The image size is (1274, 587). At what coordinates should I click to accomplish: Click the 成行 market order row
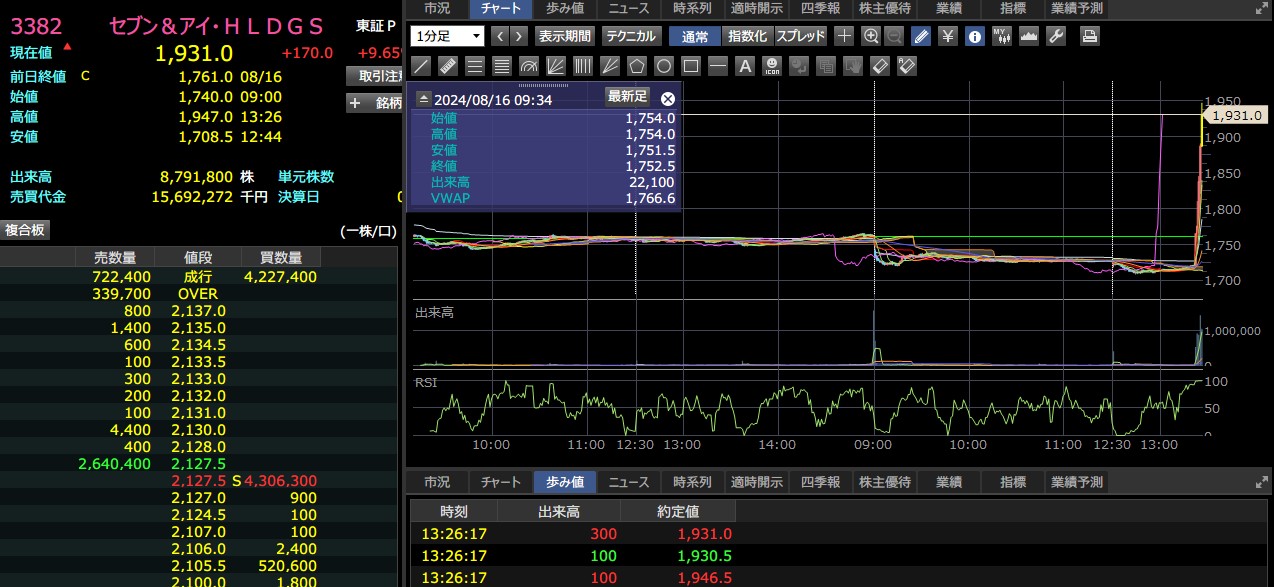click(199, 276)
